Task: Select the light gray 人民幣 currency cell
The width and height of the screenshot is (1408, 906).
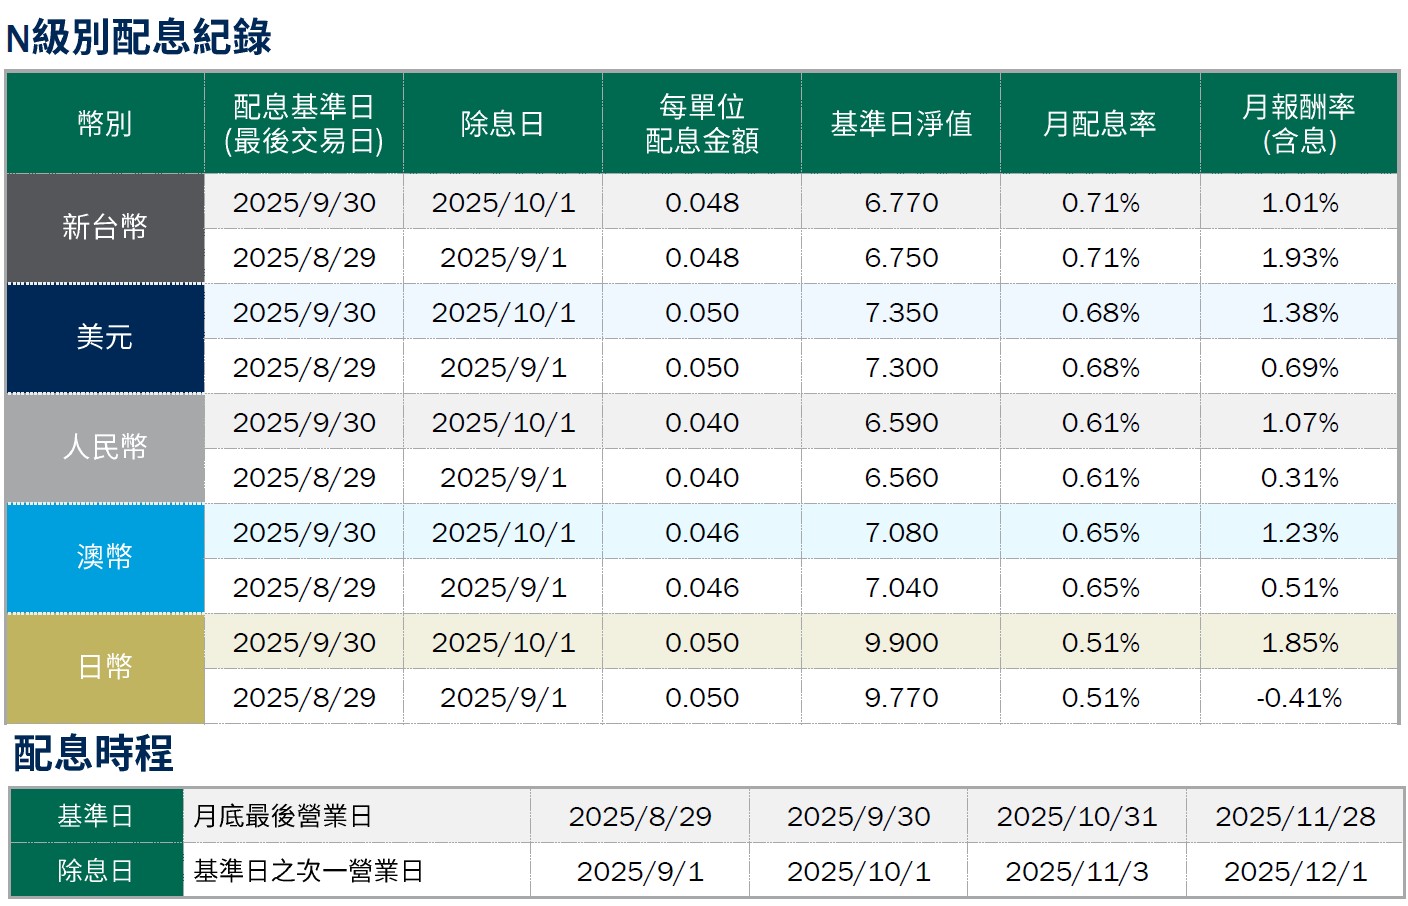Action: (105, 448)
